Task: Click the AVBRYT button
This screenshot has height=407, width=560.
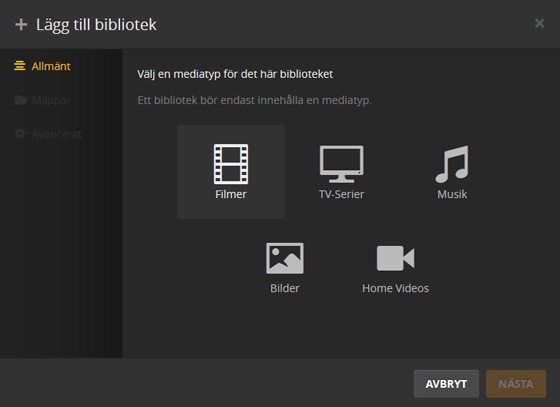Action: point(446,384)
